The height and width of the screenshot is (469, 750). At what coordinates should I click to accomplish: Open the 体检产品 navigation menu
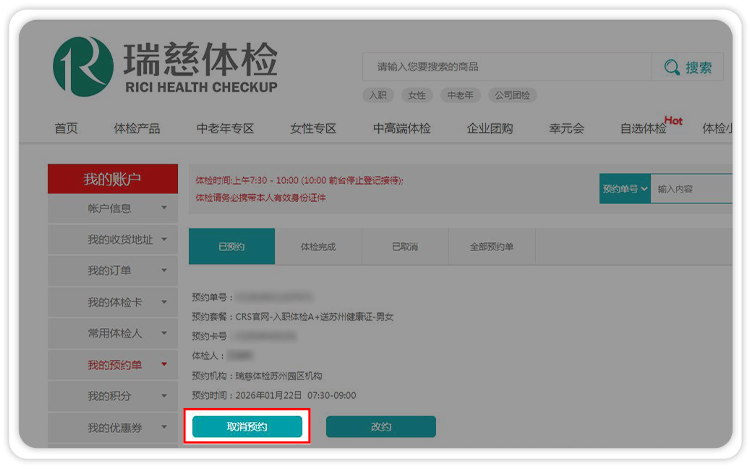[136, 128]
